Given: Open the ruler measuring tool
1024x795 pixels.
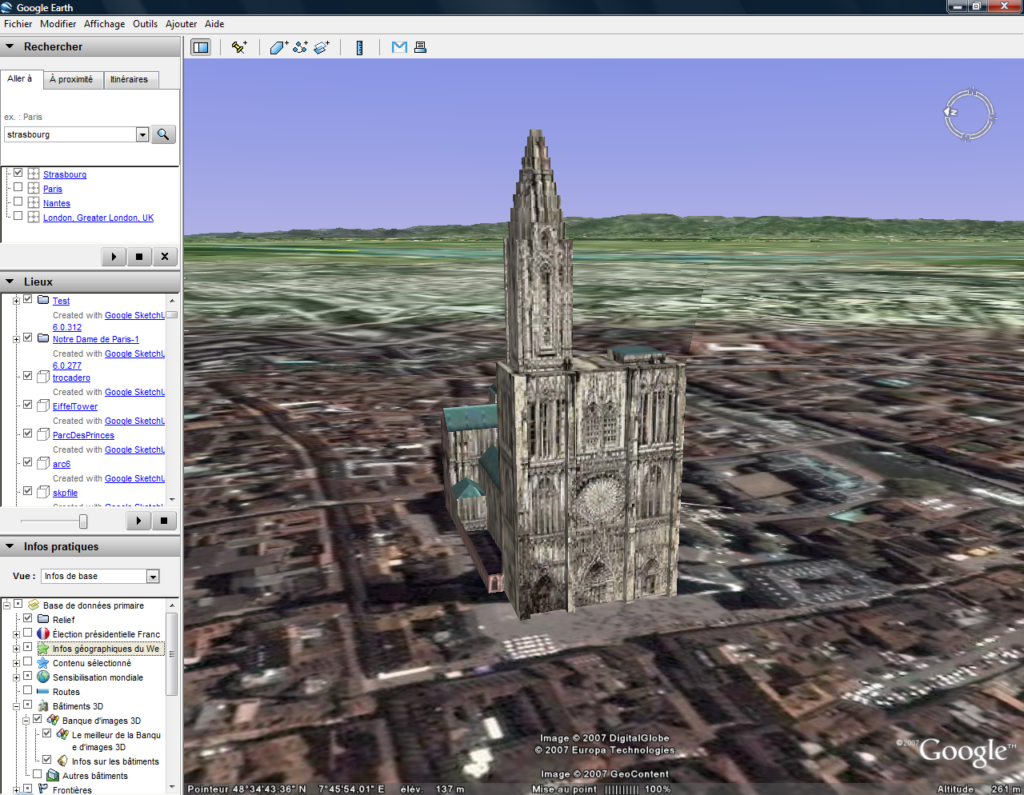Looking at the screenshot, I should point(359,47).
